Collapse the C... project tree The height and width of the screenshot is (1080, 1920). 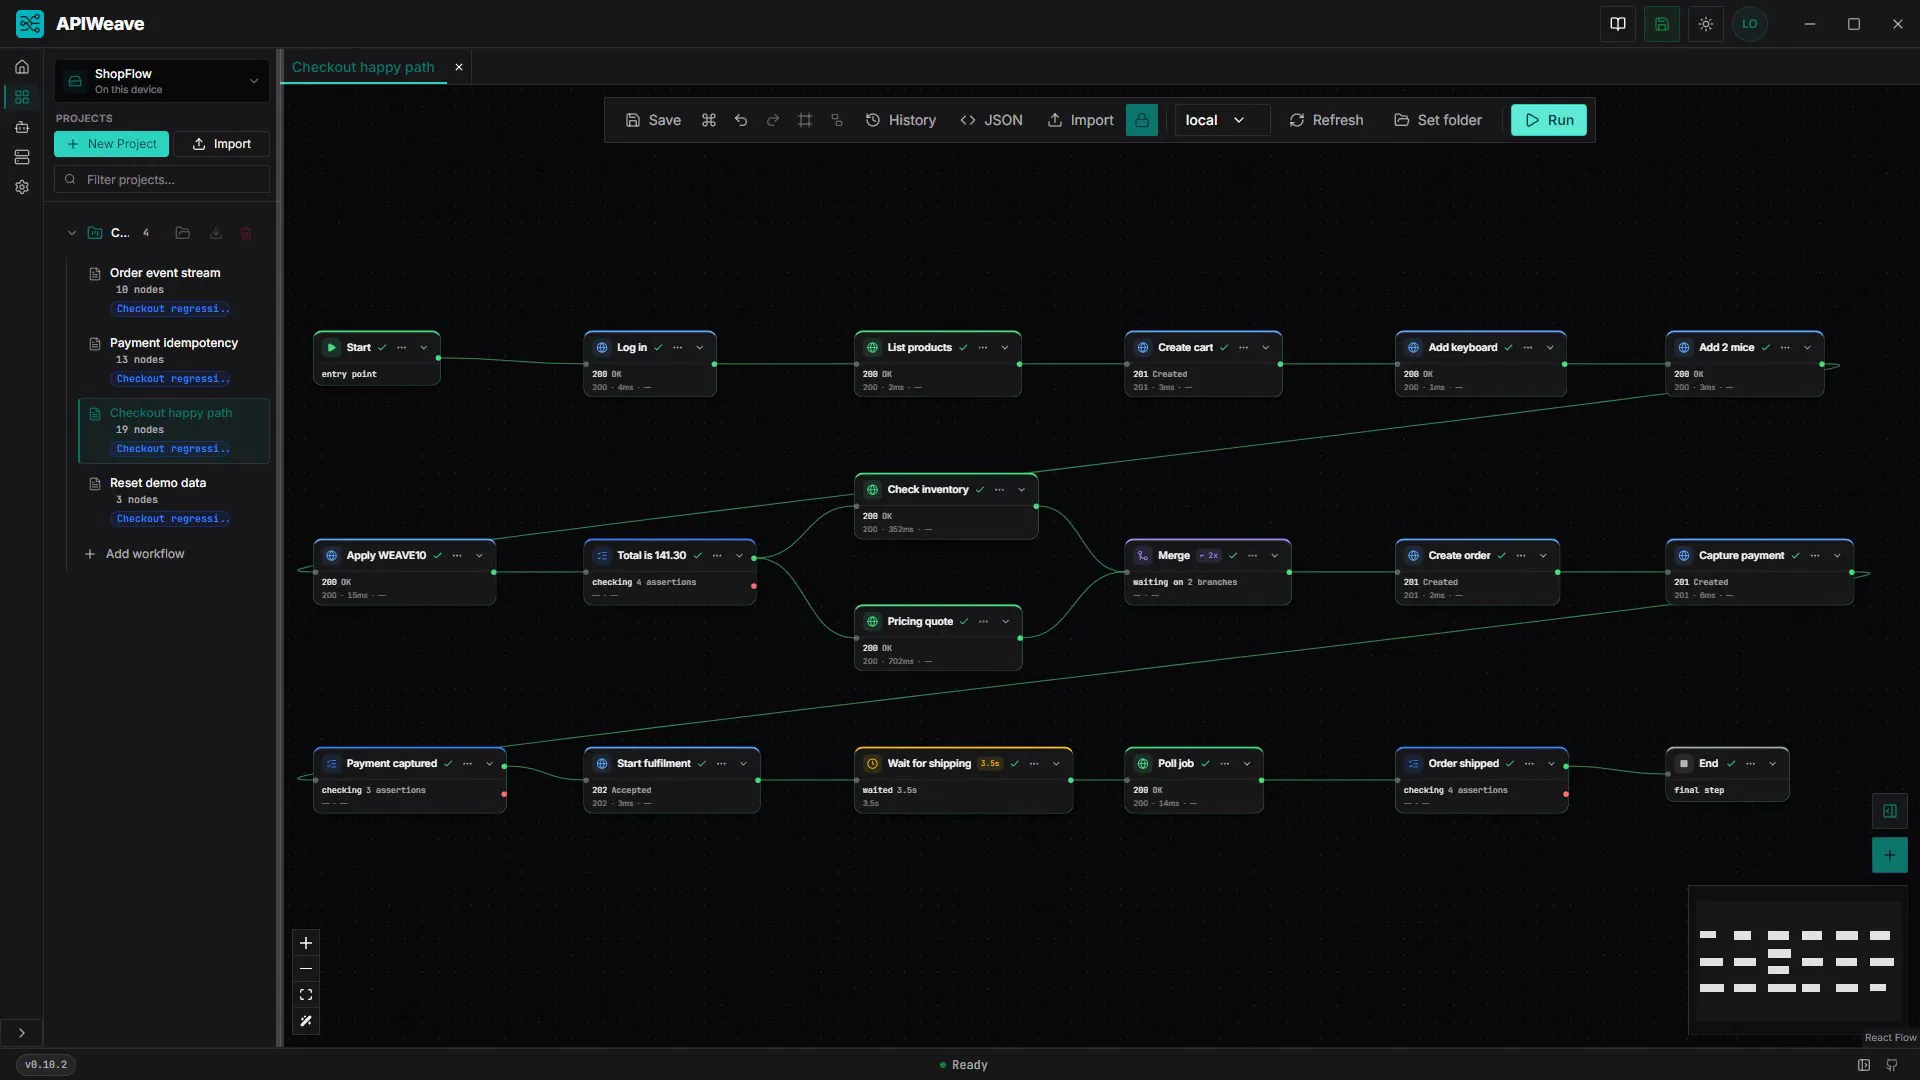[72, 233]
